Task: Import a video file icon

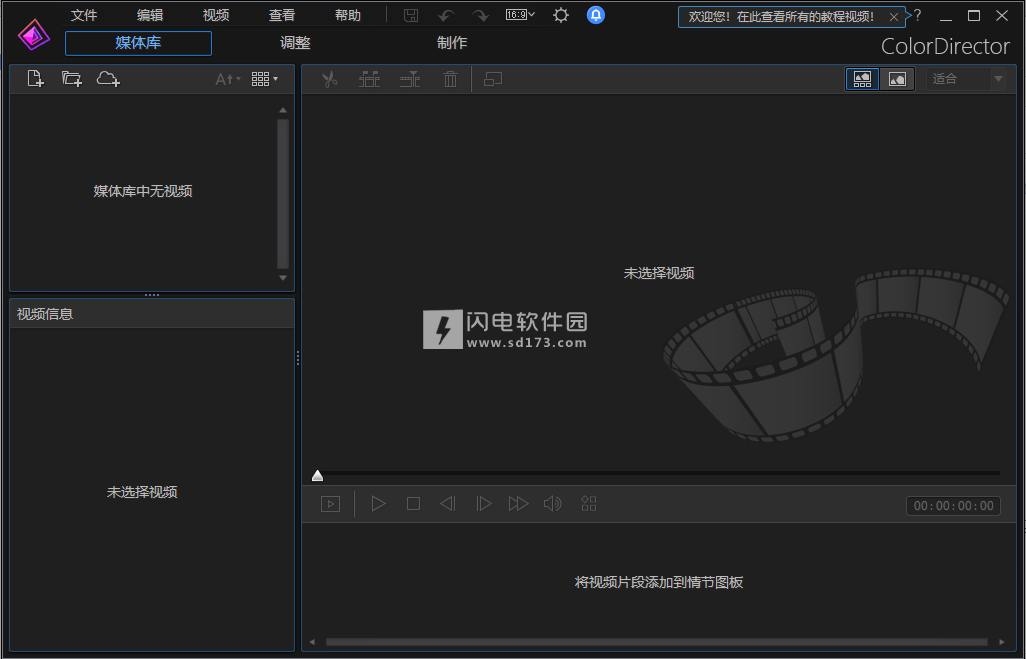Action: coord(35,79)
